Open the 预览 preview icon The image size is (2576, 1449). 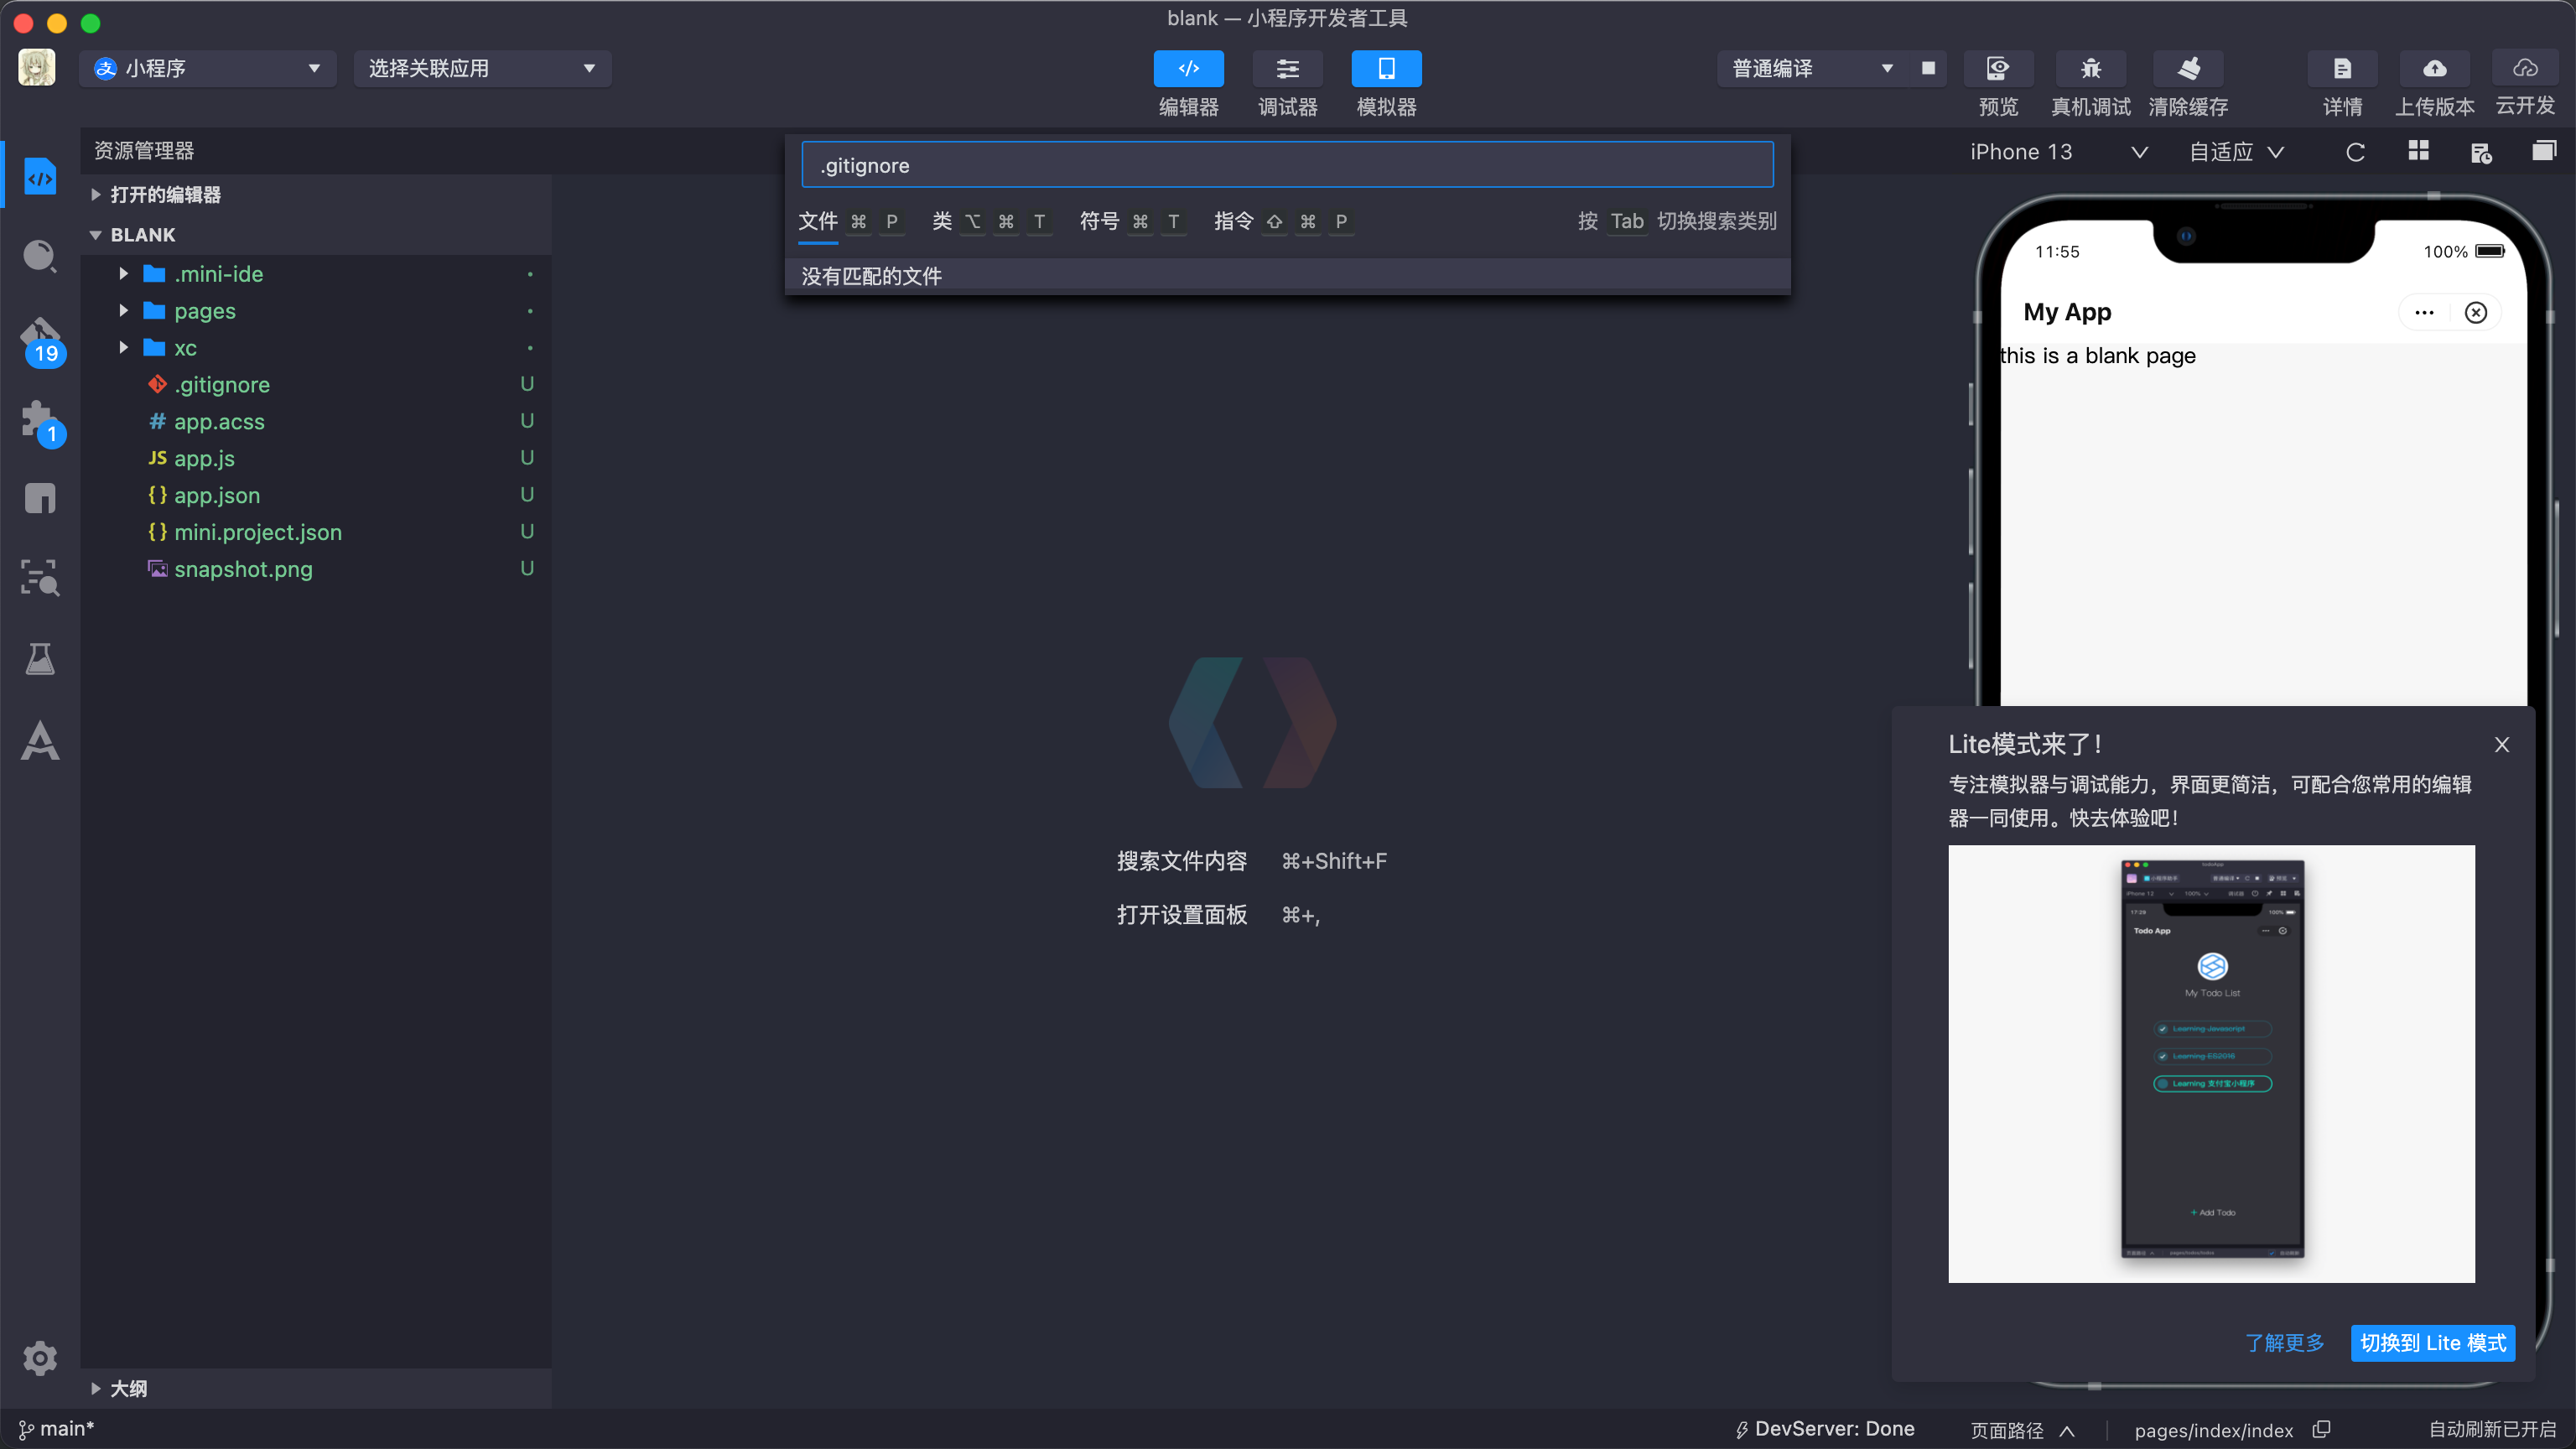point(1998,68)
